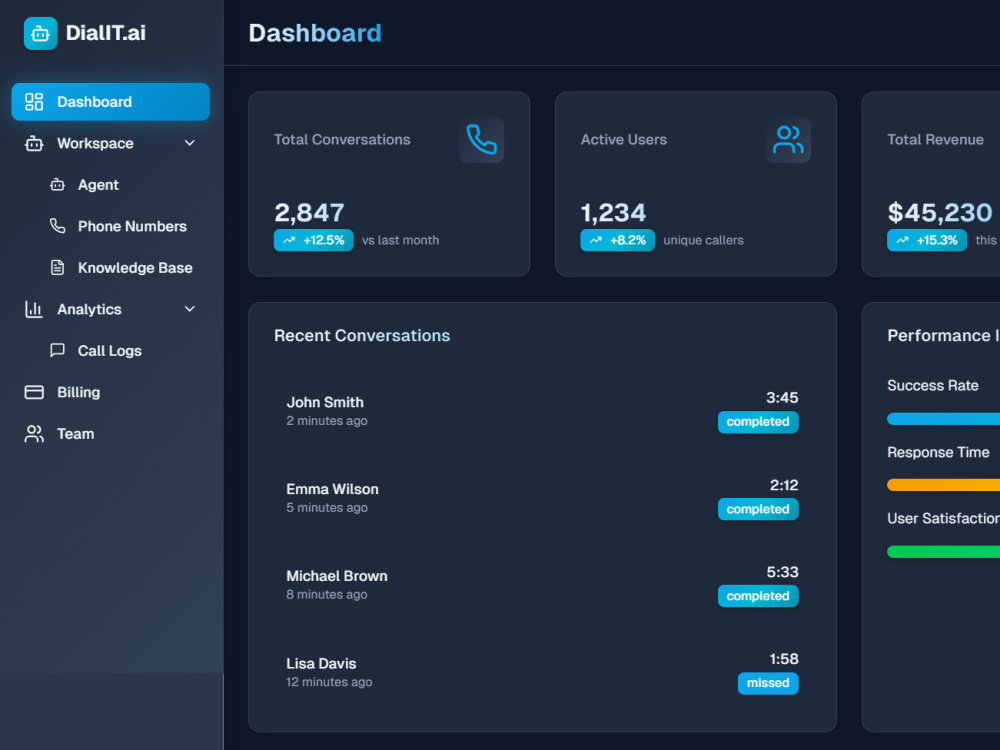Screen dimensions: 1000x750
Task: Click the blue Success Rate progress bar
Action: click(x=943, y=419)
